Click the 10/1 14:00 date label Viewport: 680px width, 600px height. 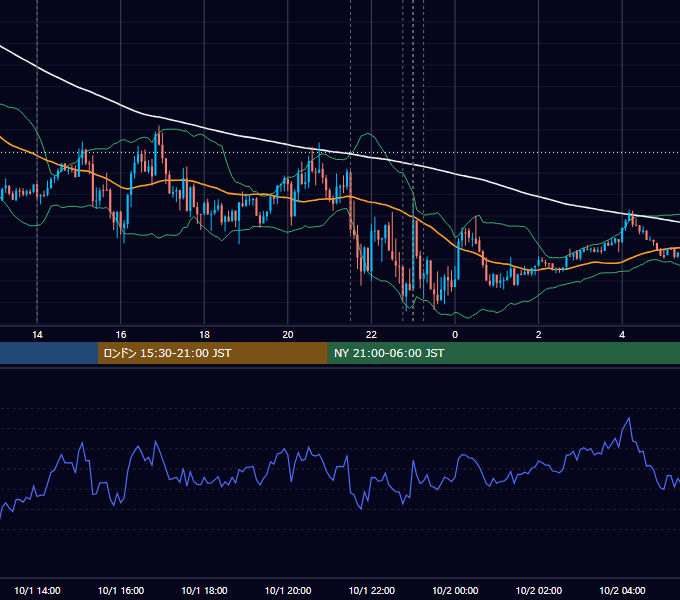point(37,590)
